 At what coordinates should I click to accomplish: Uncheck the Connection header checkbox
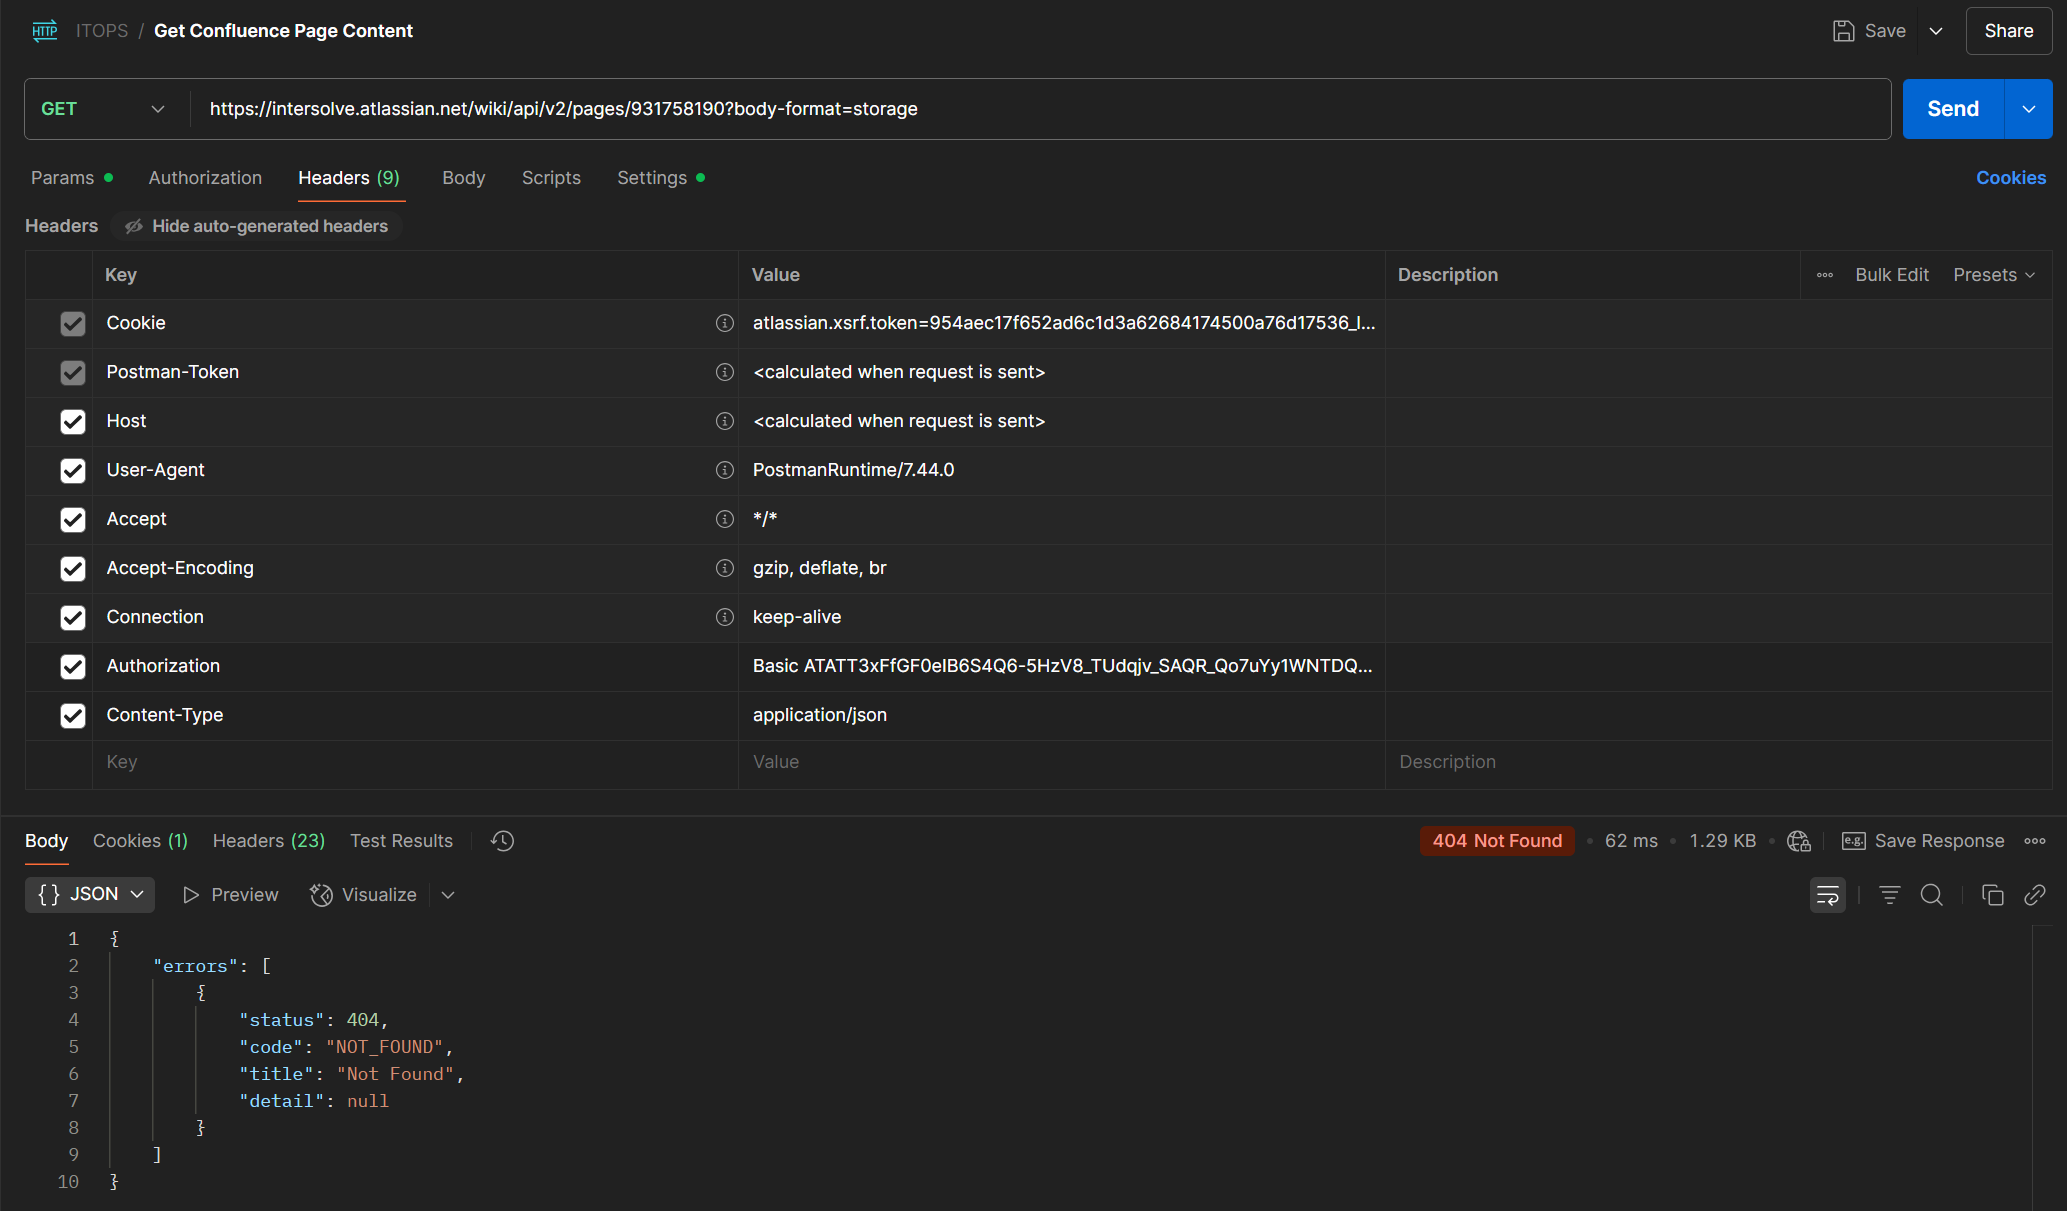tap(73, 617)
